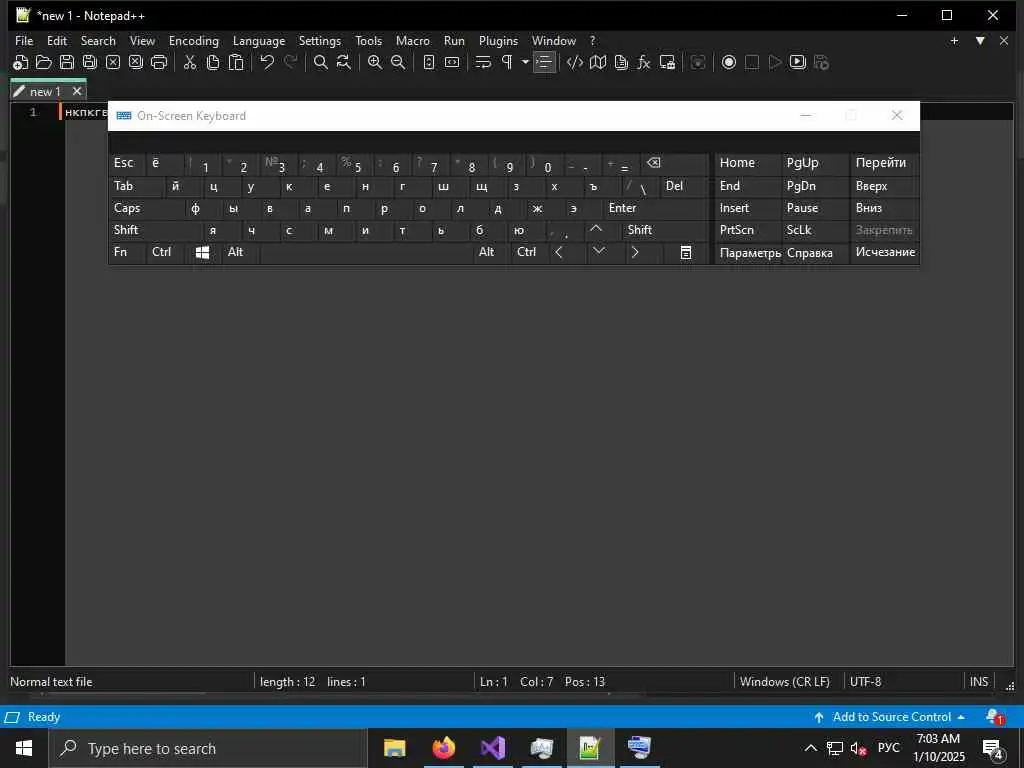The width and height of the screenshot is (1024, 768).
Task: Click Enter on the On-Screen Keyboard
Action: [656, 208]
